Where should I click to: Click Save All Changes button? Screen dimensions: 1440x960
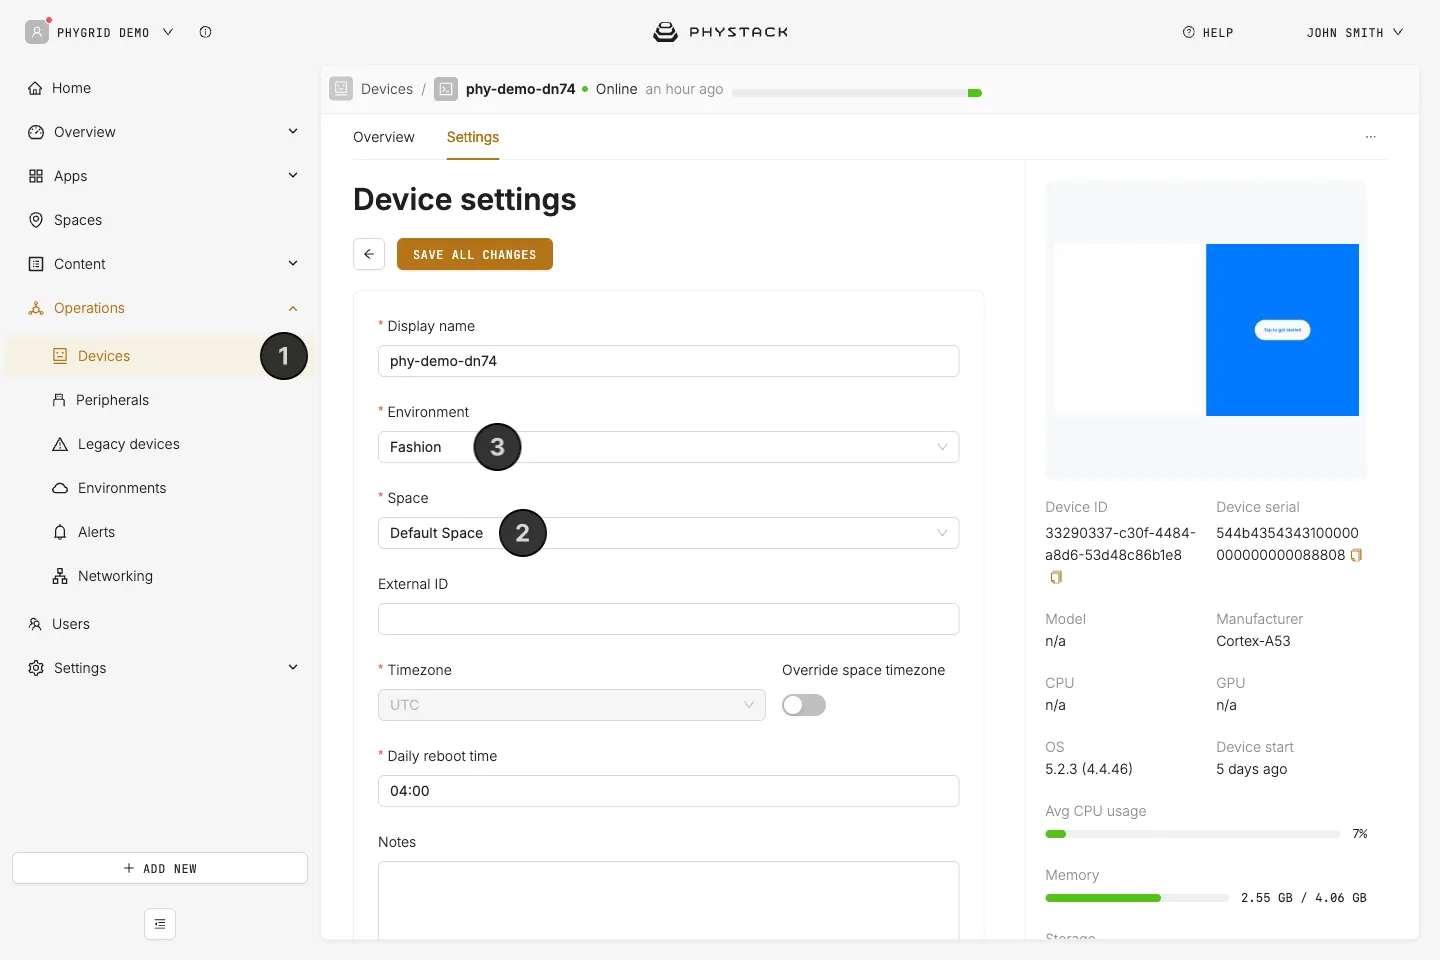[475, 254]
